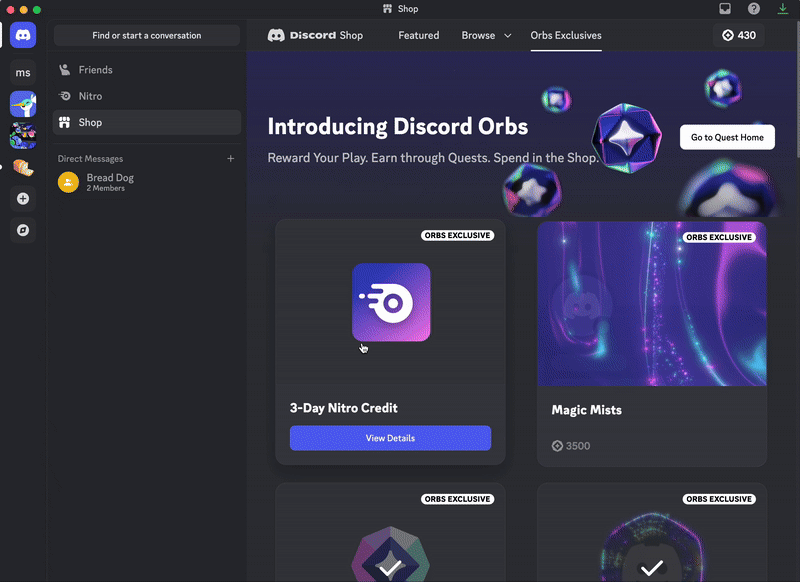Click the Help question mark icon
800x582 pixels.
(753, 9)
